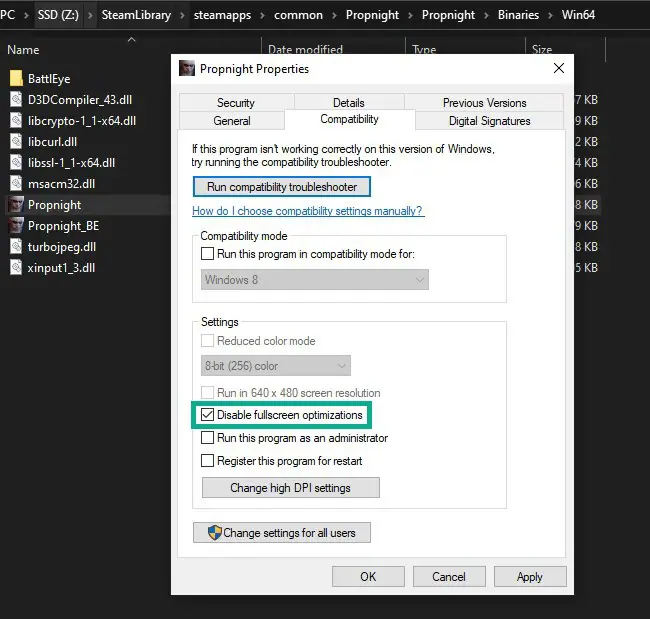Click Change settings for all users button
This screenshot has width=650, height=619.
(x=282, y=533)
